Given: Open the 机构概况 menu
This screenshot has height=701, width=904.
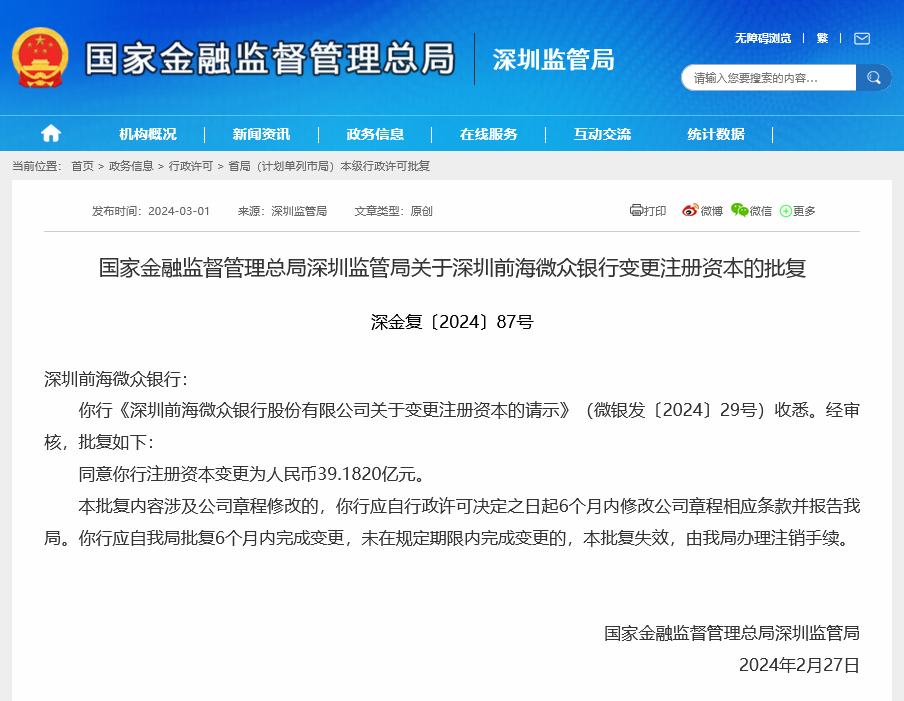Looking at the screenshot, I should coord(148,134).
